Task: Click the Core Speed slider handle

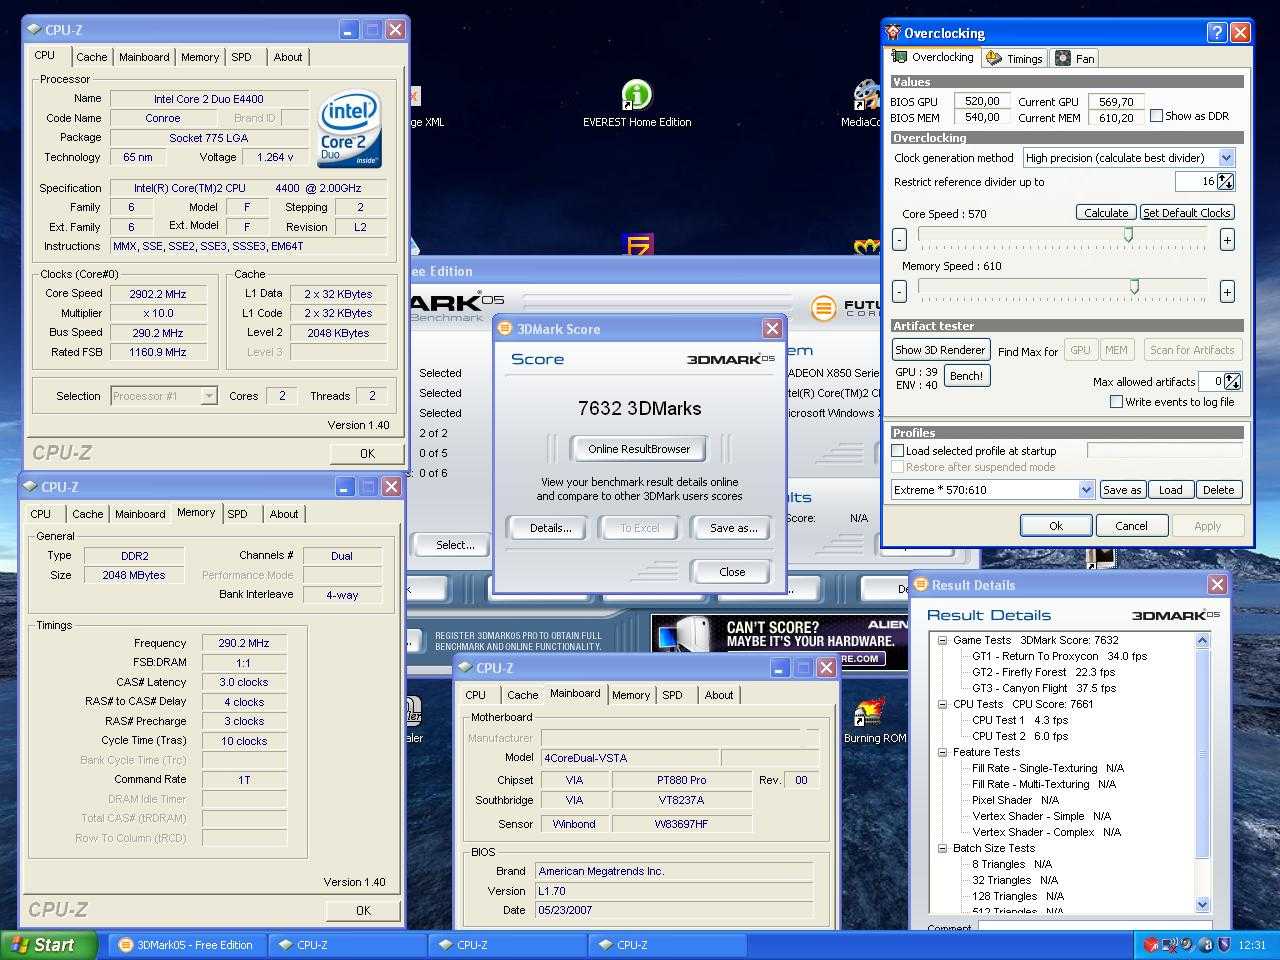Action: coord(1128,235)
